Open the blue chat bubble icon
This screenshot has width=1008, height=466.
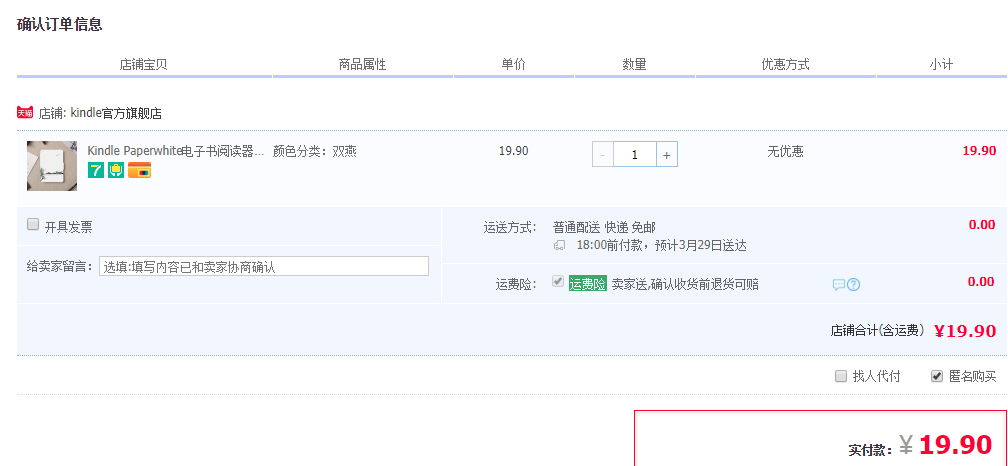[838, 284]
